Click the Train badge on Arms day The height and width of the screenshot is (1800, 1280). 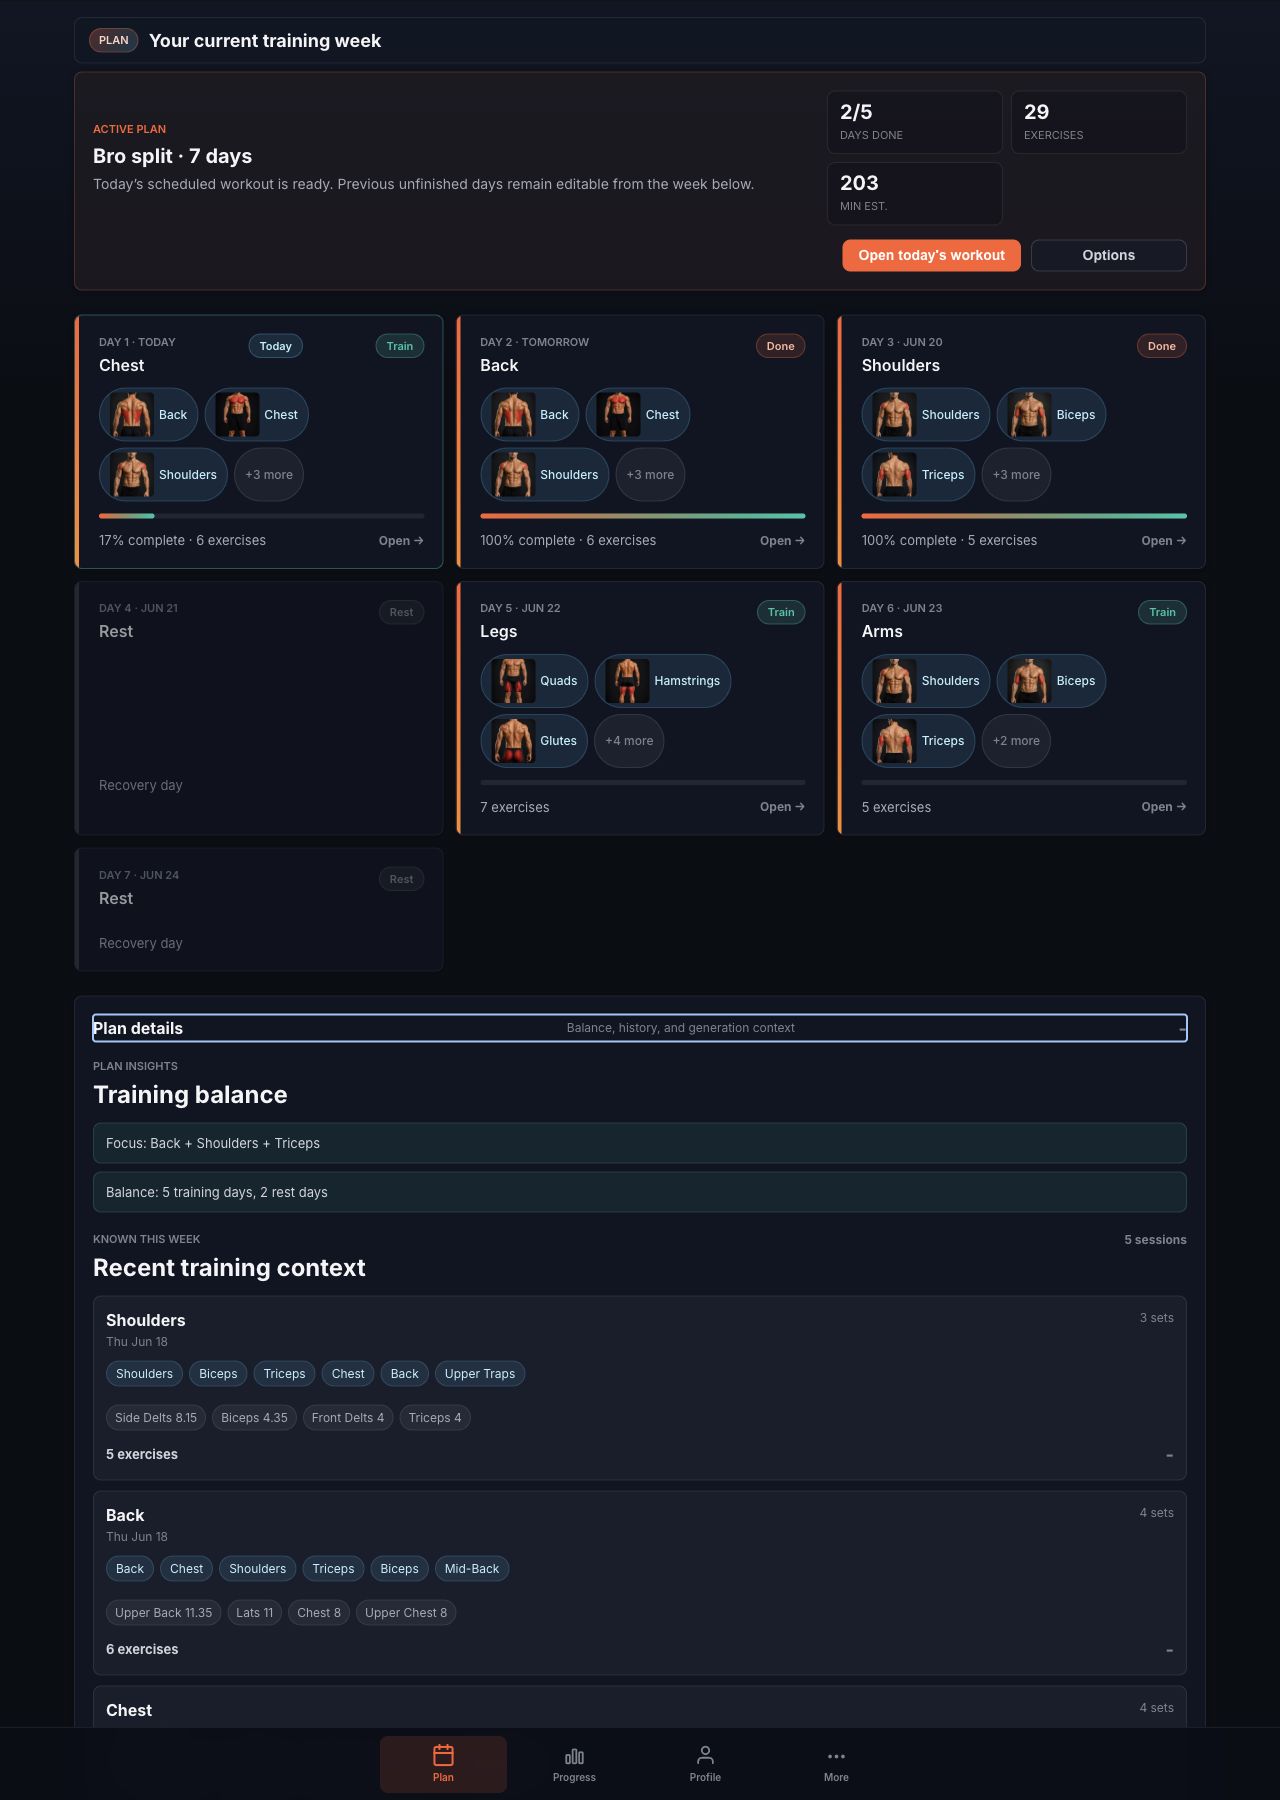click(x=1162, y=612)
